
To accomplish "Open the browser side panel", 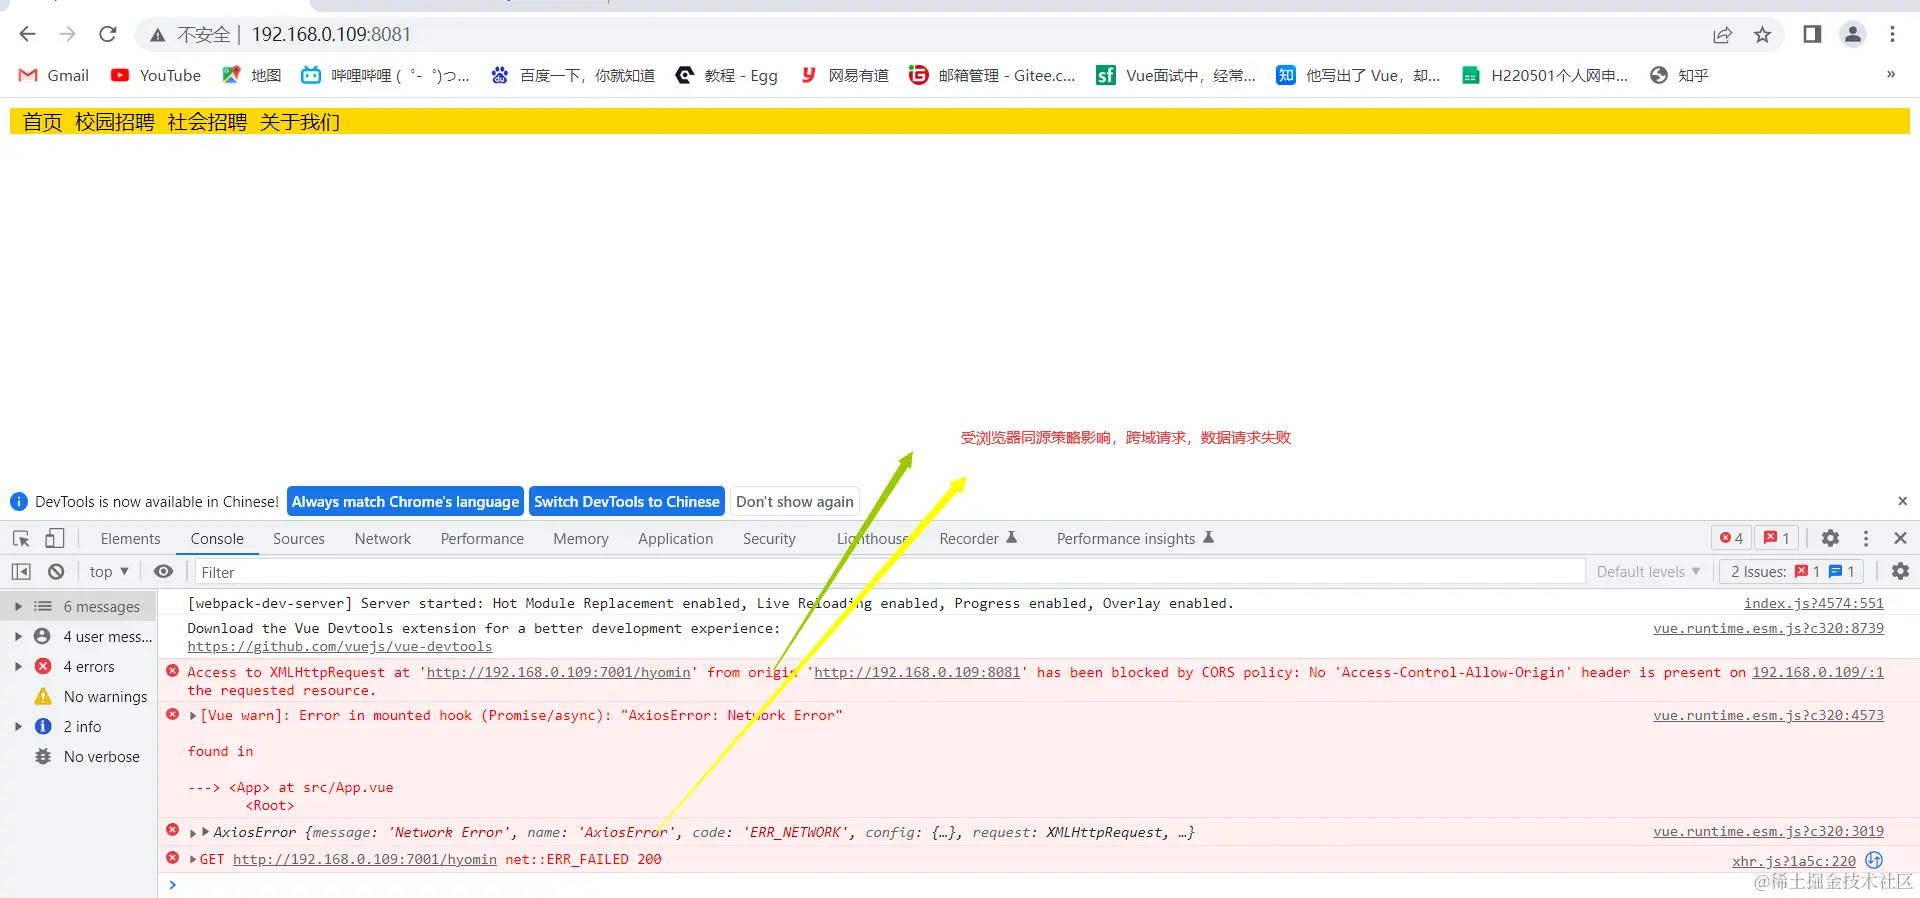I will pyautogui.click(x=1812, y=34).
